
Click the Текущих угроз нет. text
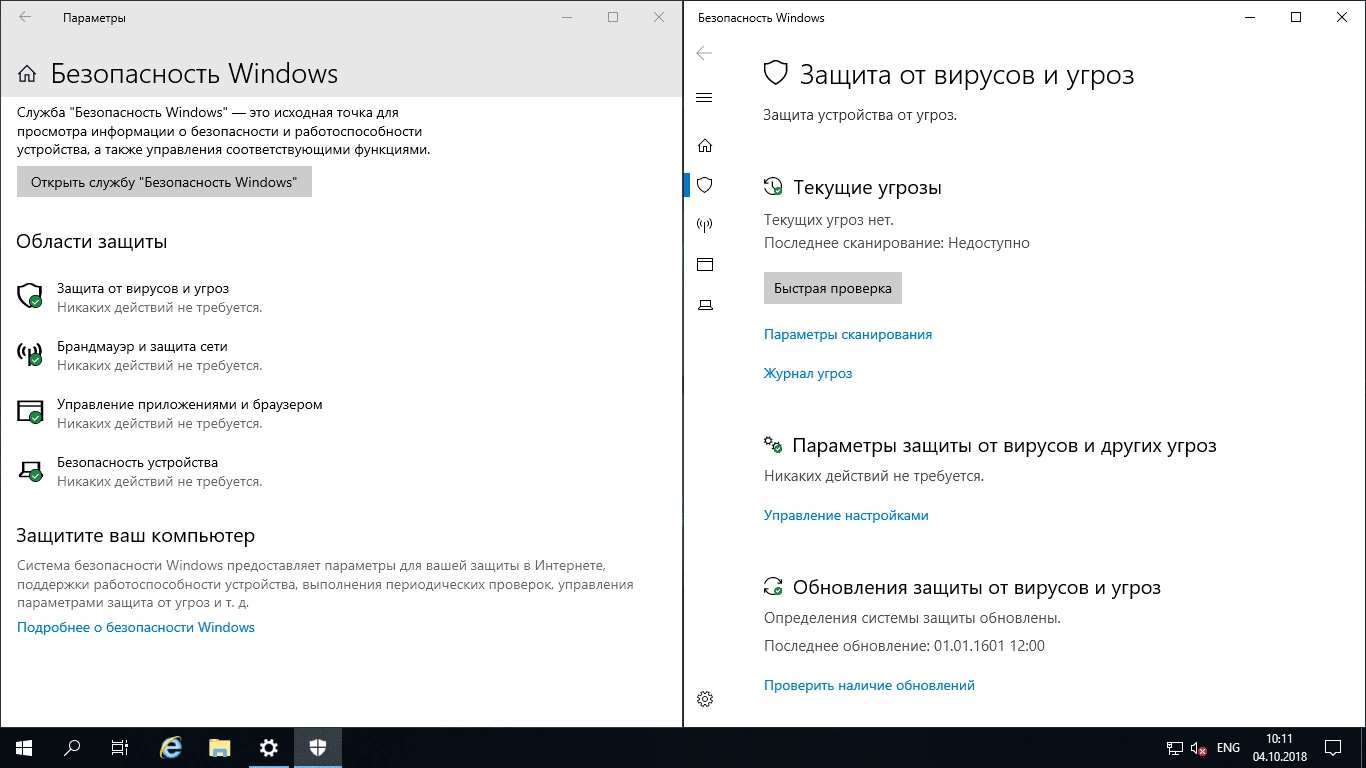[x=829, y=219]
